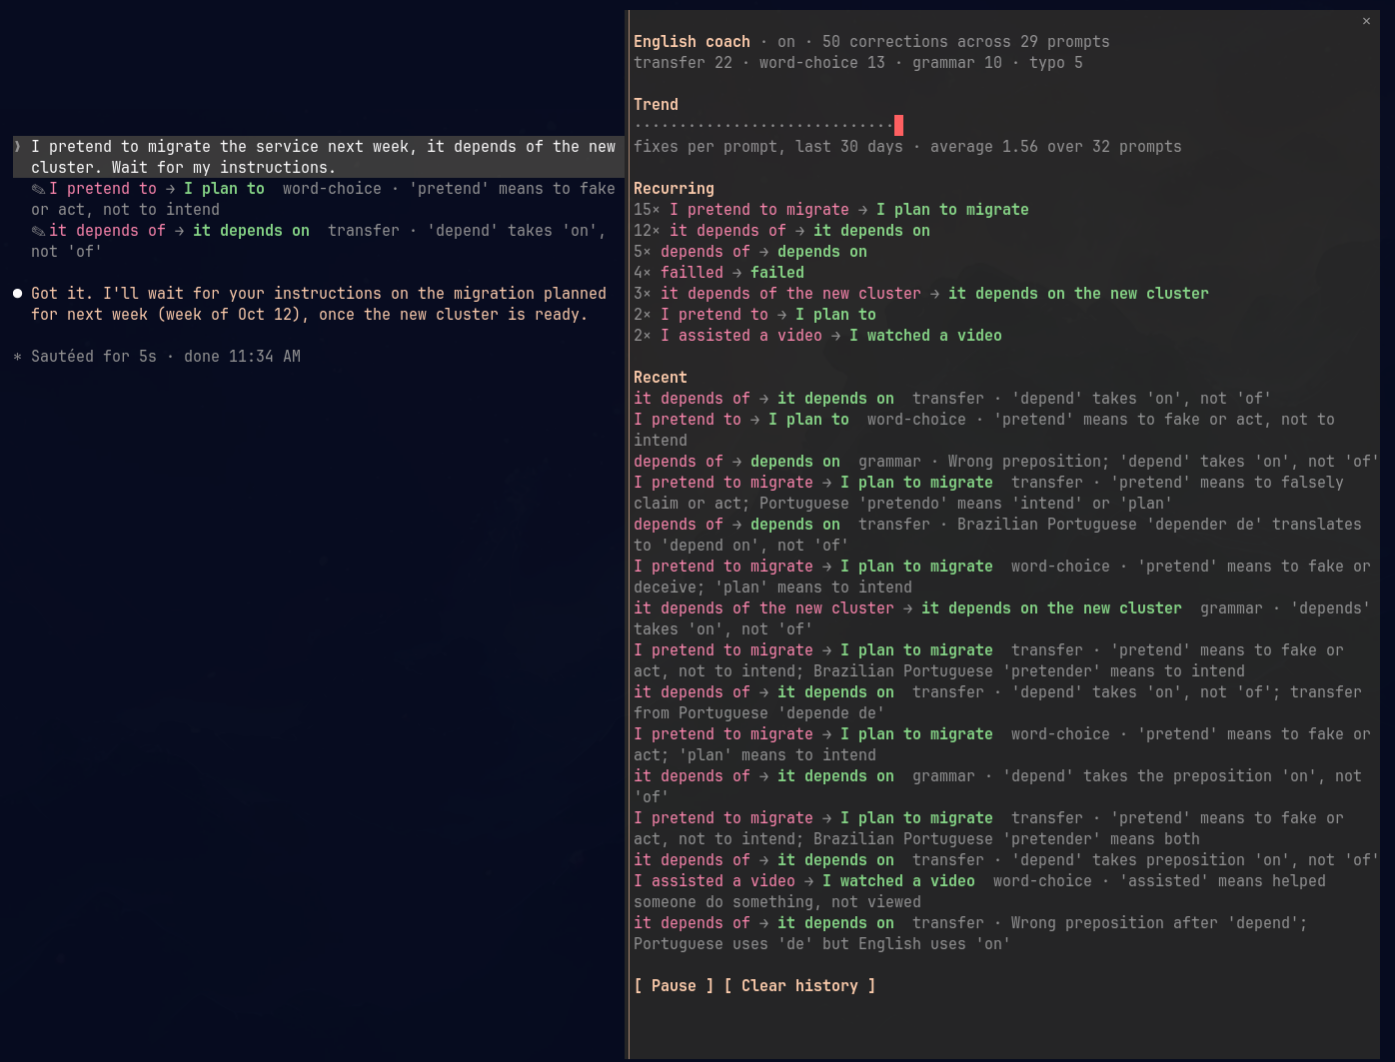Click the 'Recent' section heading
This screenshot has height=1062, width=1395.
[660, 378]
